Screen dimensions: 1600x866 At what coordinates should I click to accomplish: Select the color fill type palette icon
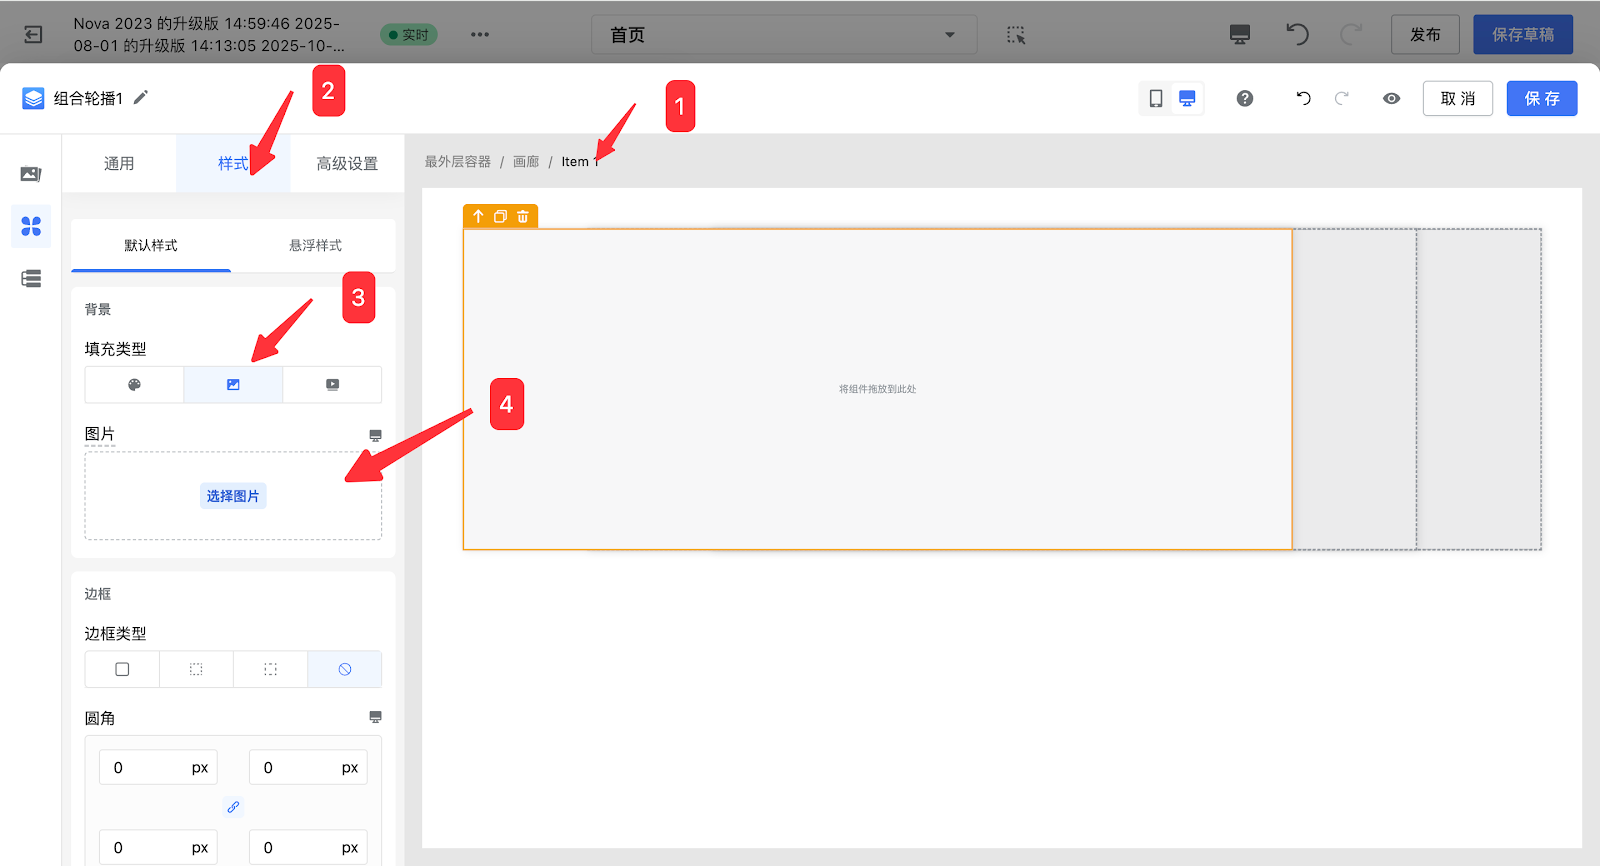pyautogui.click(x=134, y=385)
